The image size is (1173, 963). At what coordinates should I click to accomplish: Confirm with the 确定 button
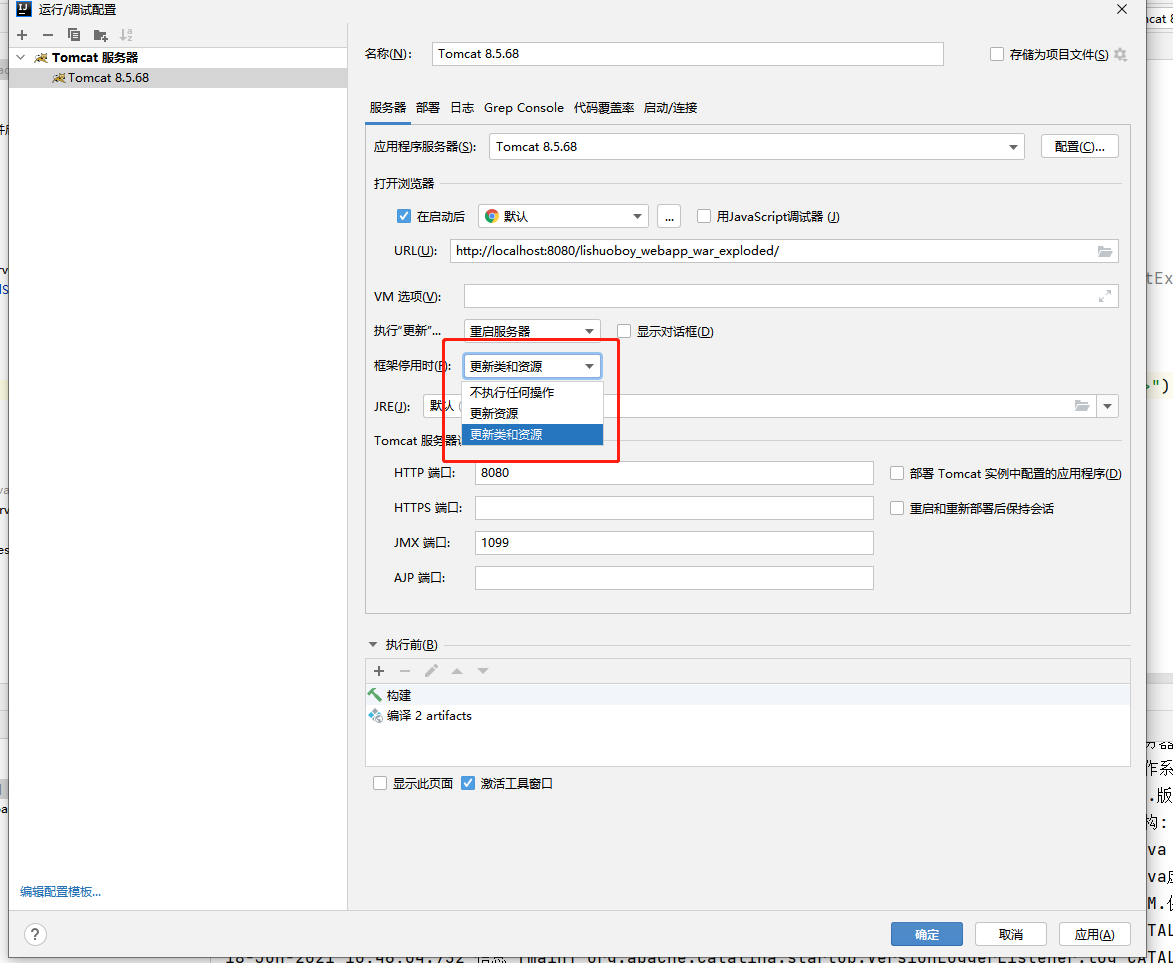(x=927, y=934)
